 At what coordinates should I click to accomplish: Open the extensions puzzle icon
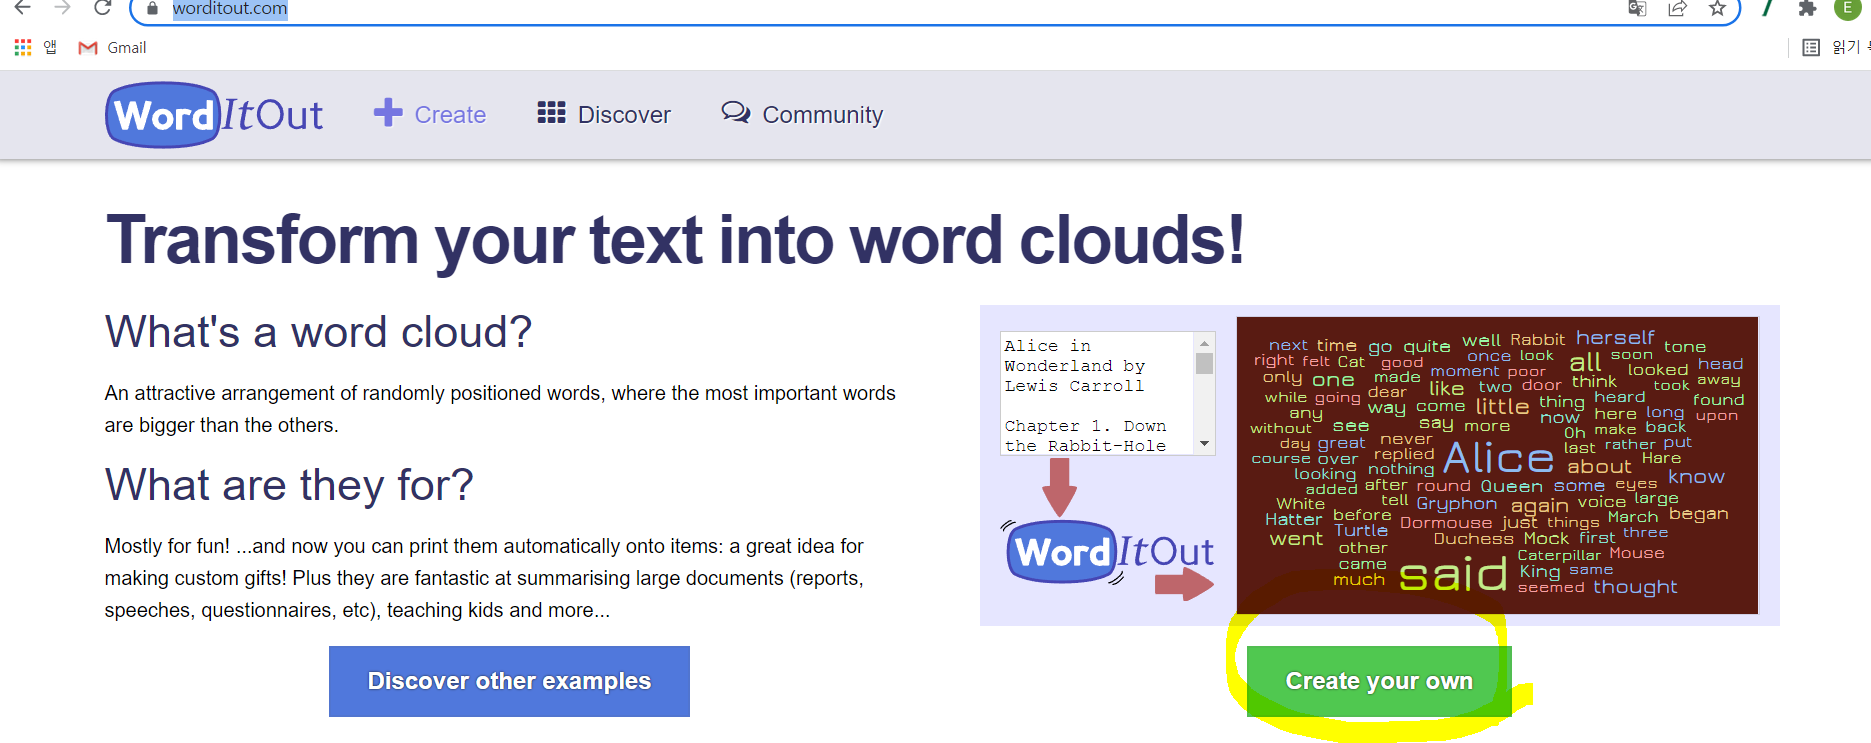[x=1807, y=9]
